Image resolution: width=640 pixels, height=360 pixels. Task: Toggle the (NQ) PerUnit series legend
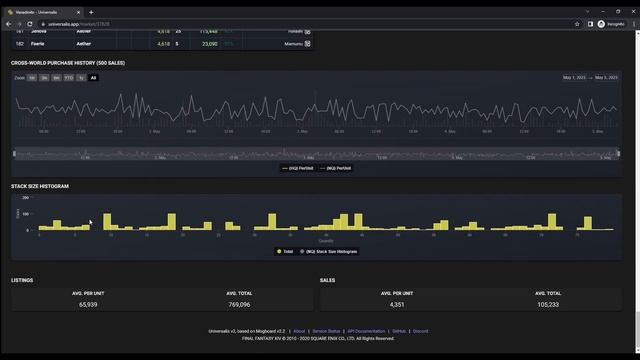point(336,168)
